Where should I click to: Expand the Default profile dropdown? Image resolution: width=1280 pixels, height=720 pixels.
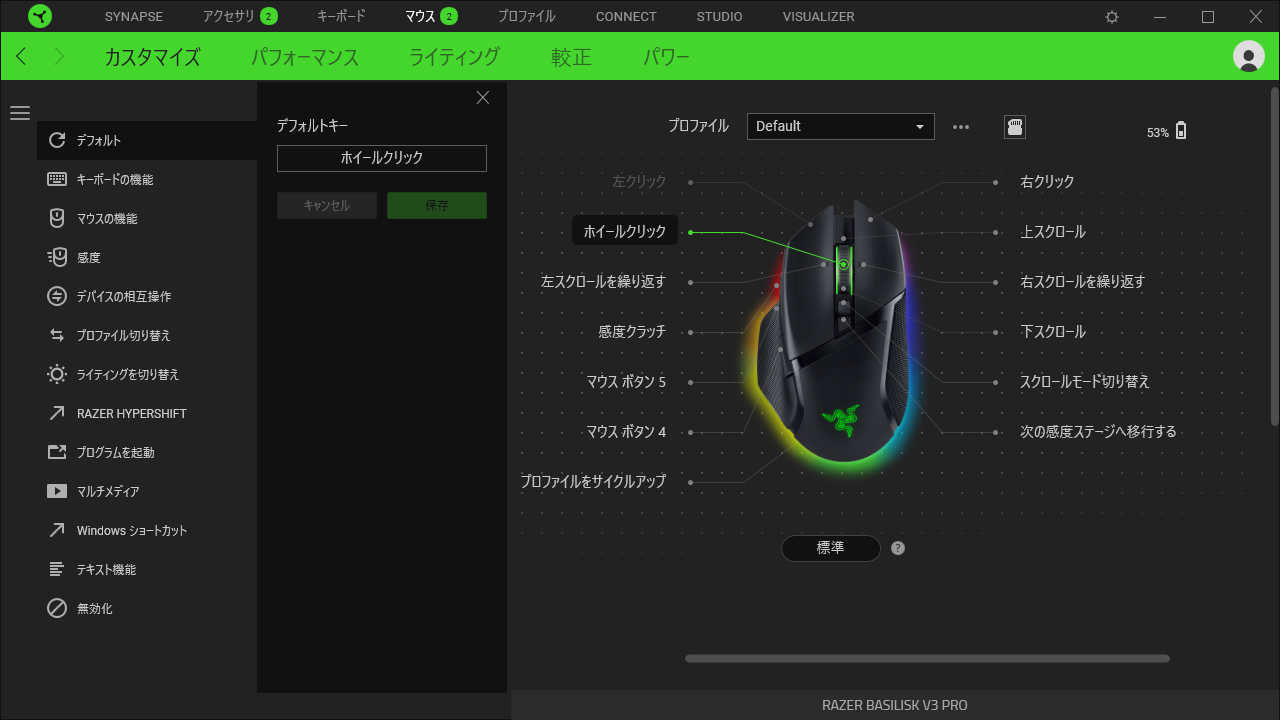[841, 126]
